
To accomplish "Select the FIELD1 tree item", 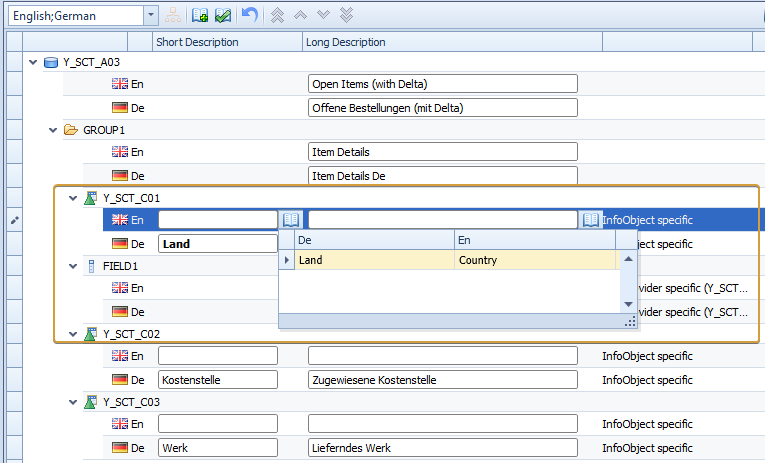I will 120,266.
